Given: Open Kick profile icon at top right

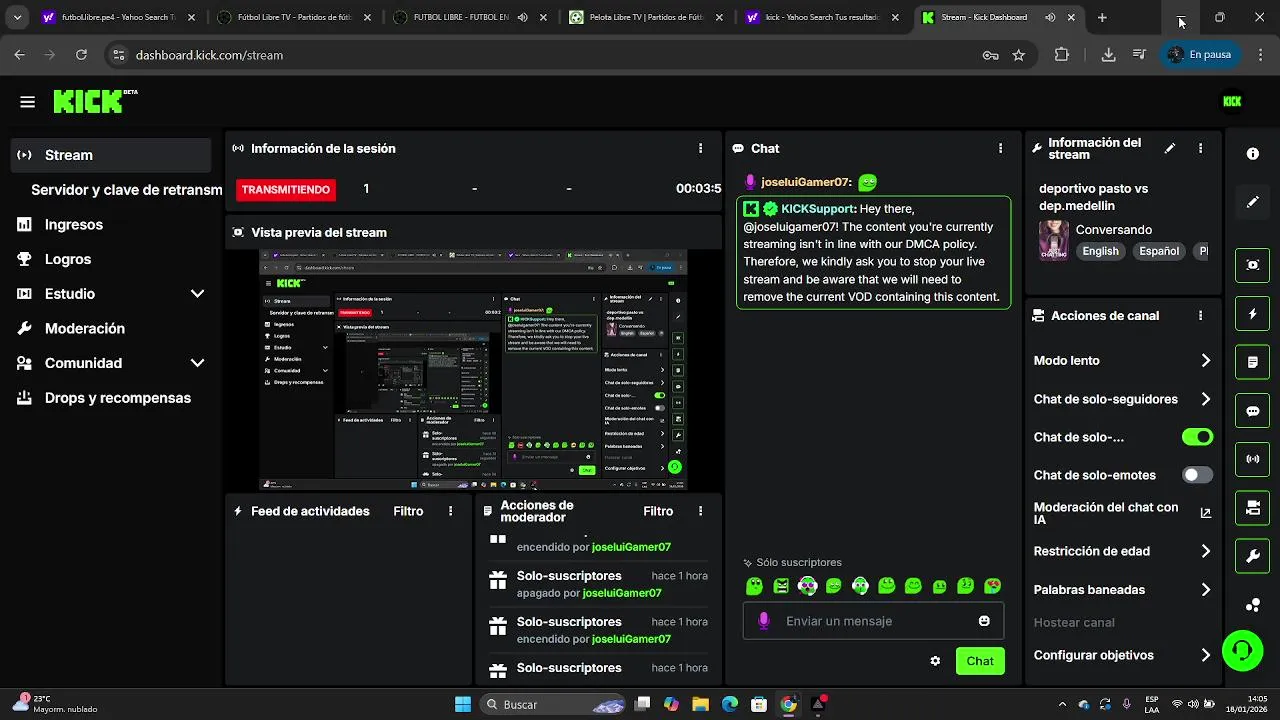Looking at the screenshot, I should [x=1232, y=101].
